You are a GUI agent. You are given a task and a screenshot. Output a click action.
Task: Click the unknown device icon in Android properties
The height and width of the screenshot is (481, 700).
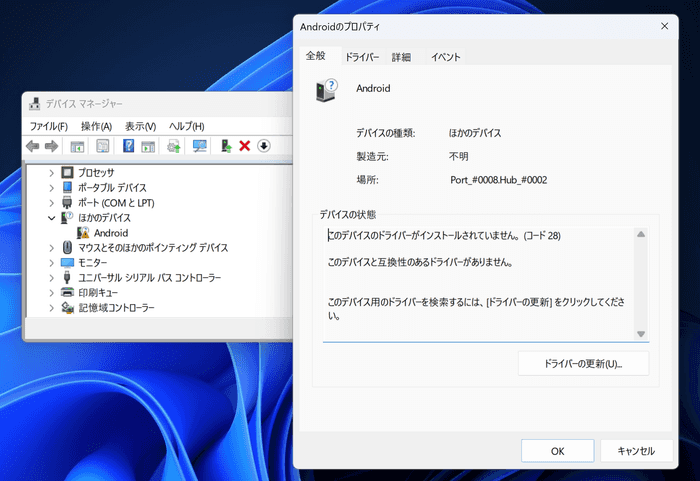[x=327, y=90]
